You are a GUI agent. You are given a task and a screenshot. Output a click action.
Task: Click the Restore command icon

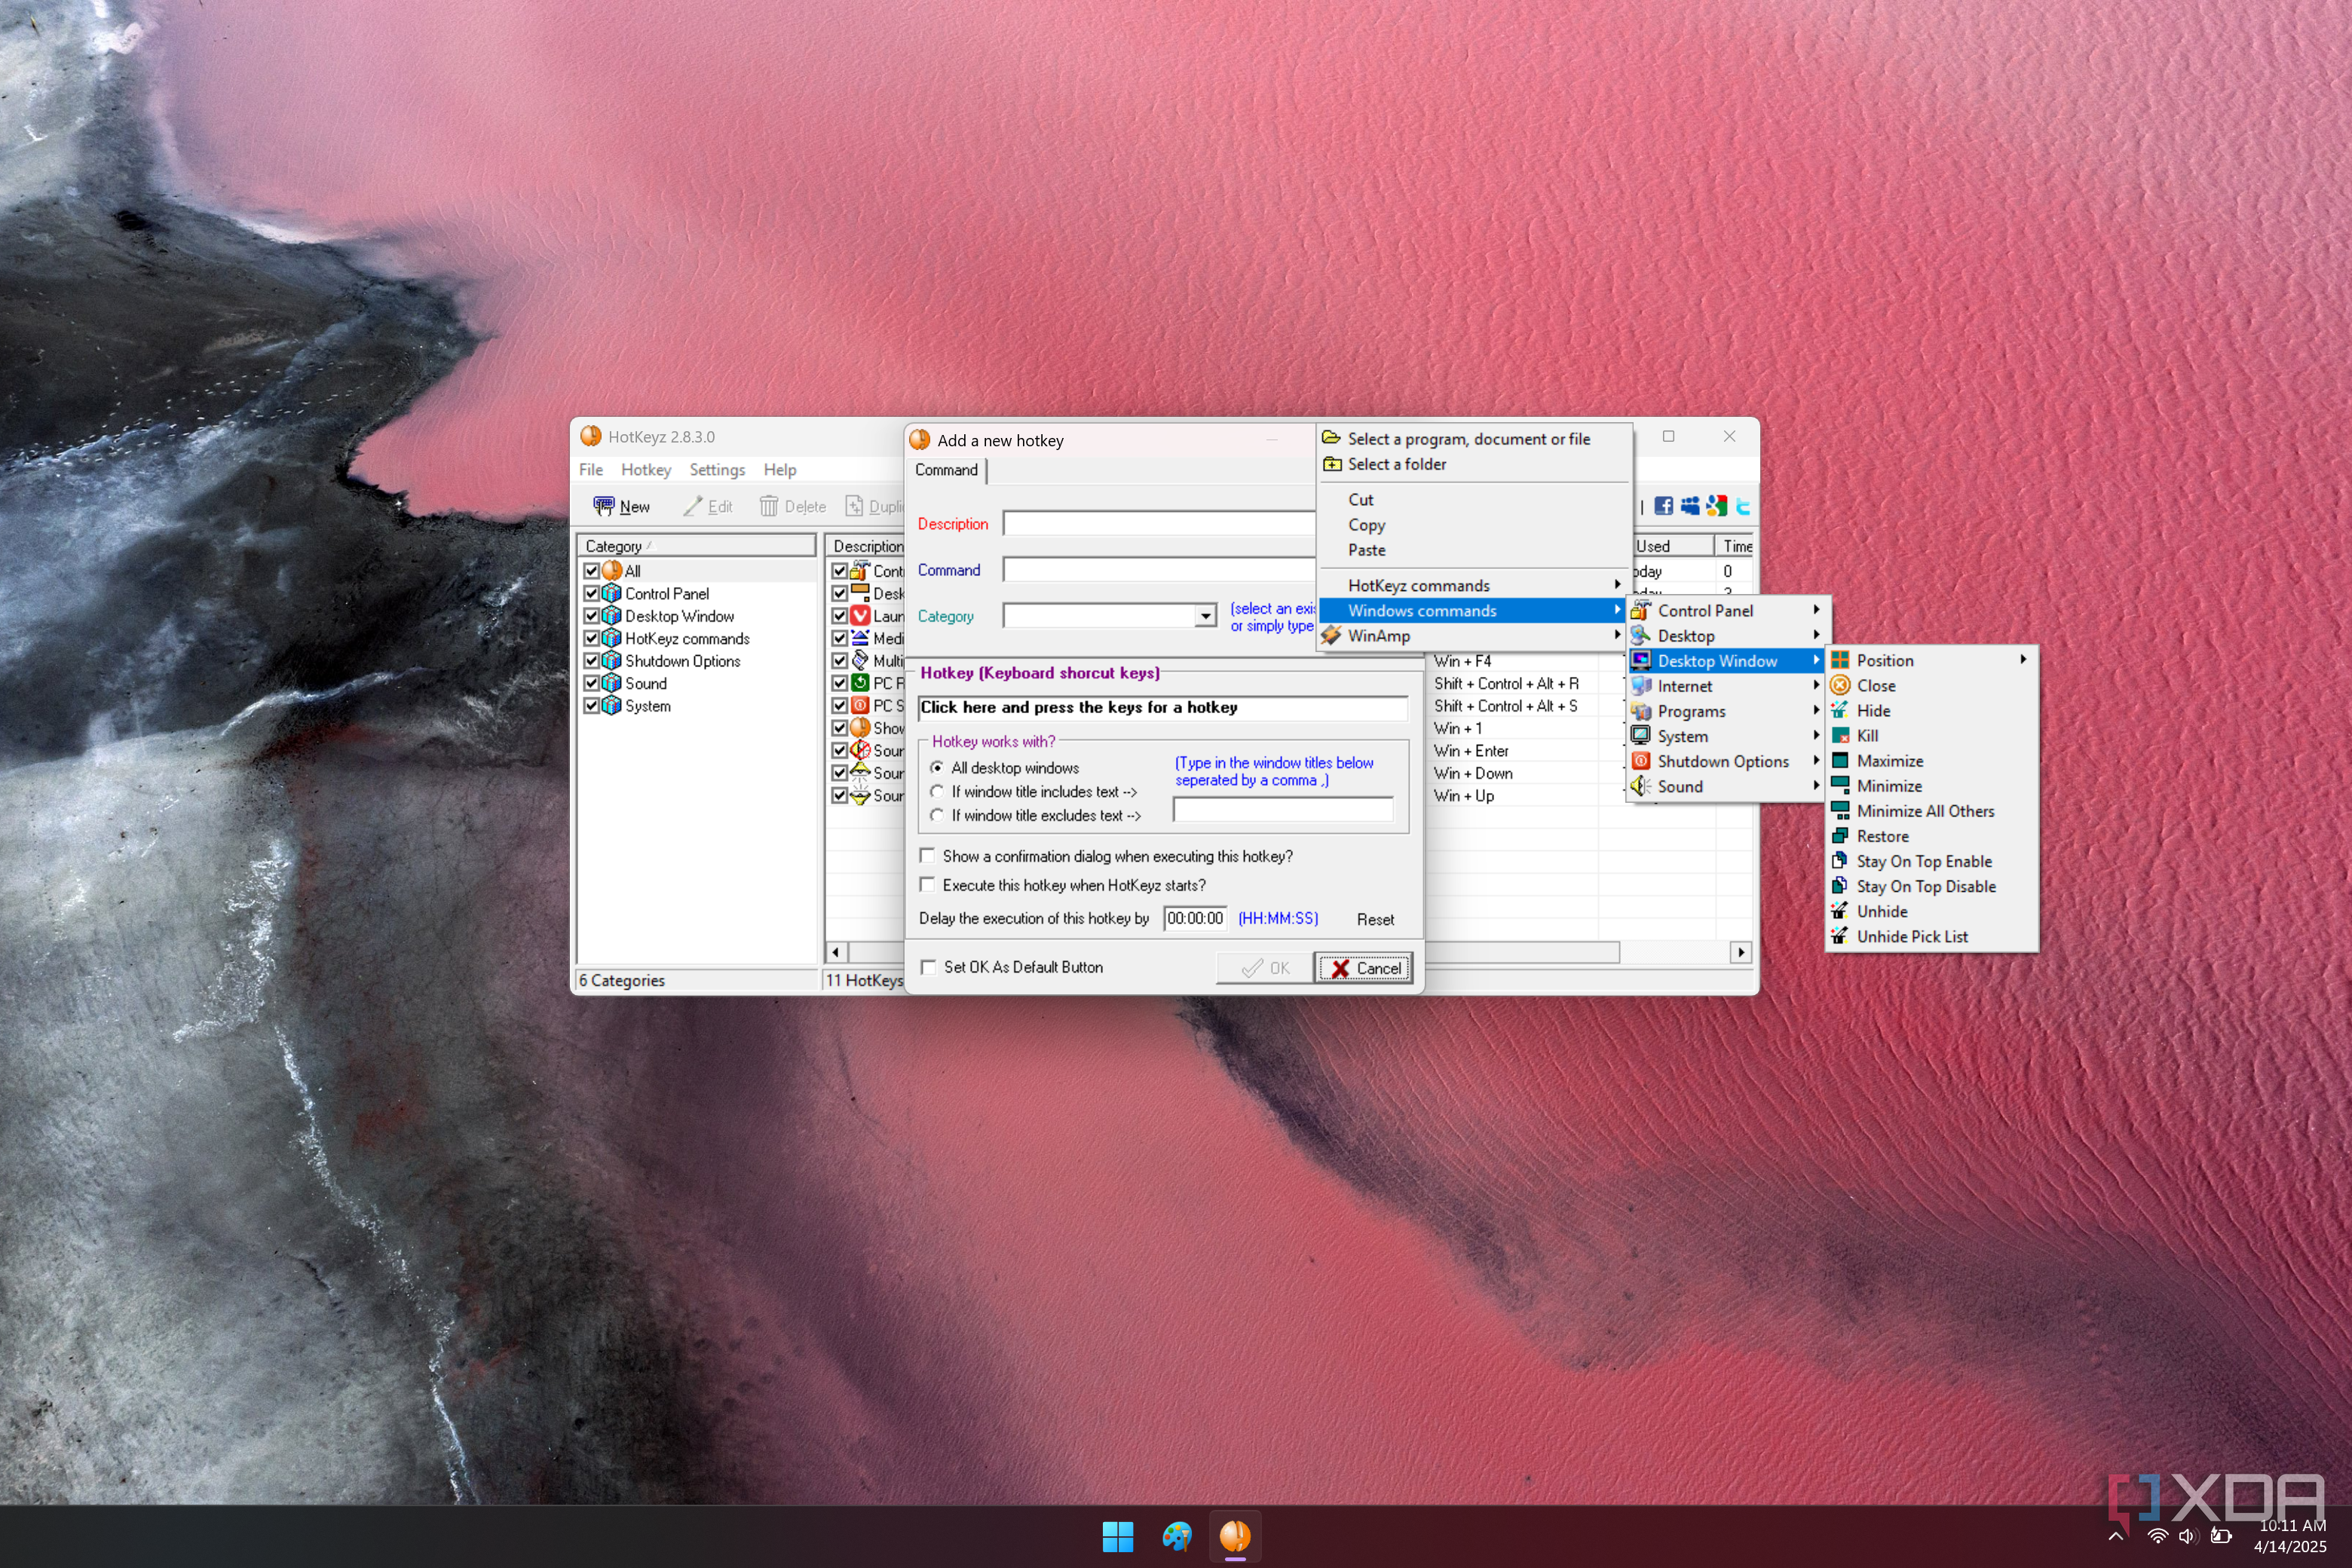click(1839, 835)
